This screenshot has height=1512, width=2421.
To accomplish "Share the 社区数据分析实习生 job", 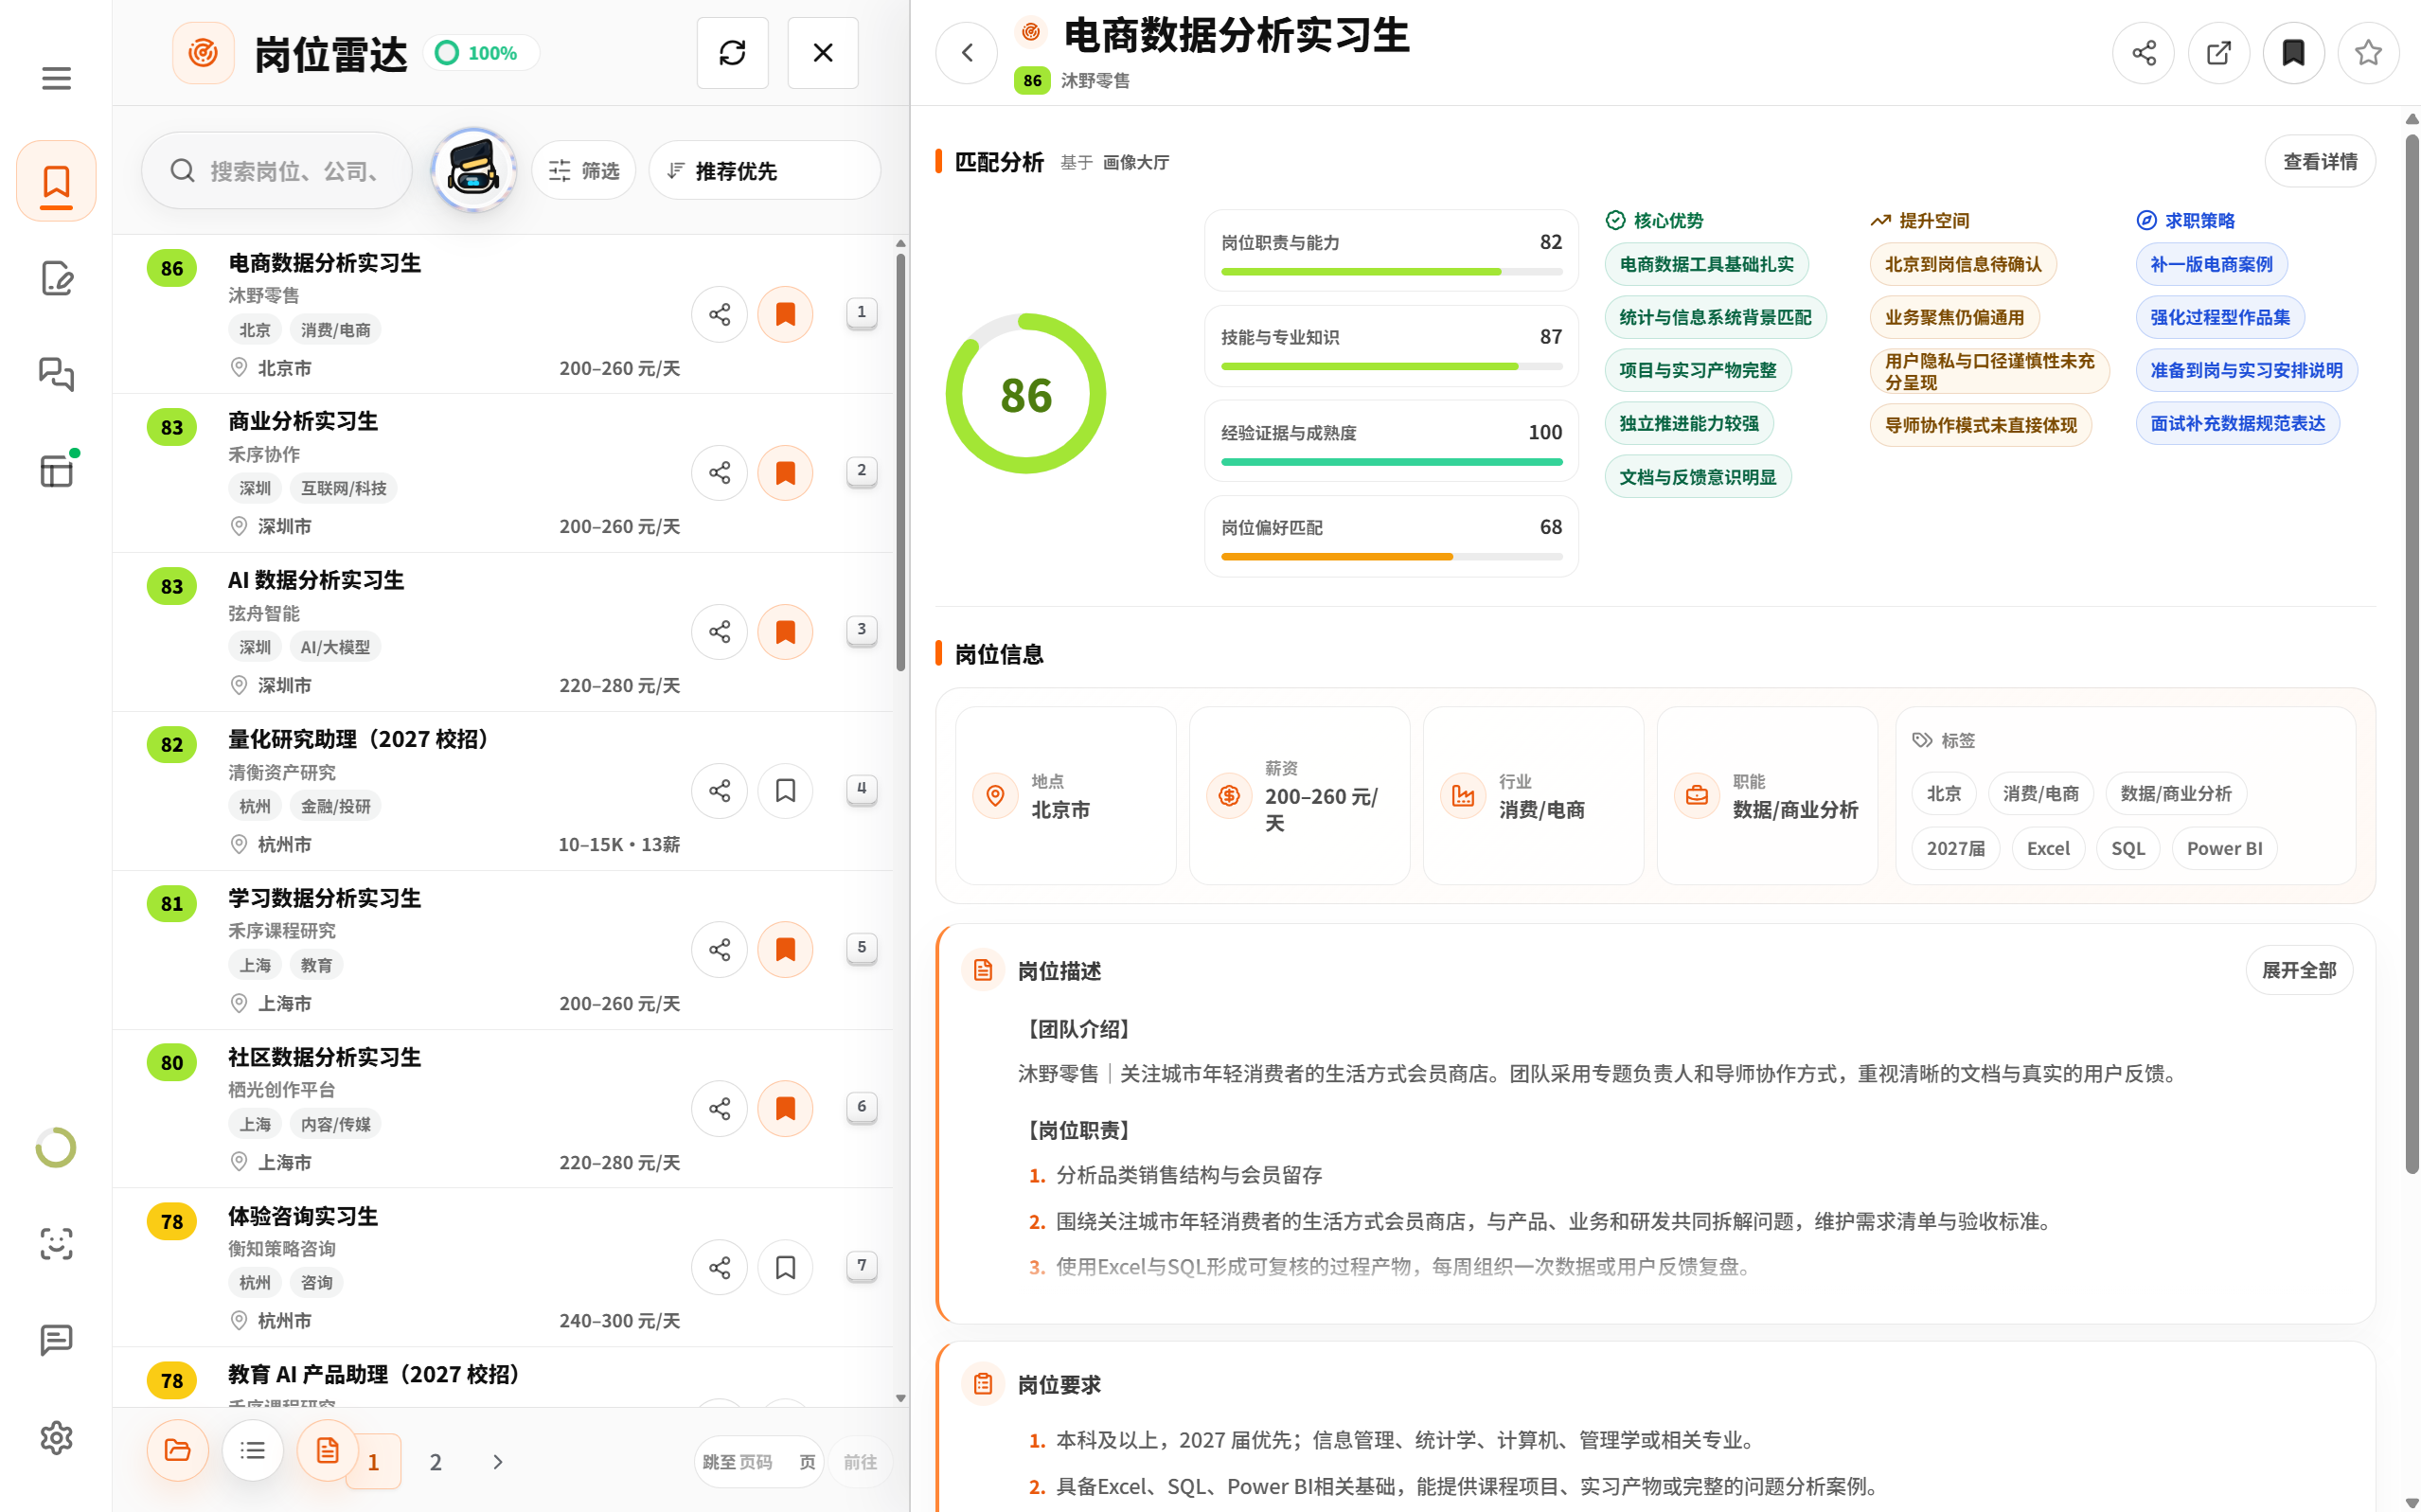I will (x=719, y=1108).
